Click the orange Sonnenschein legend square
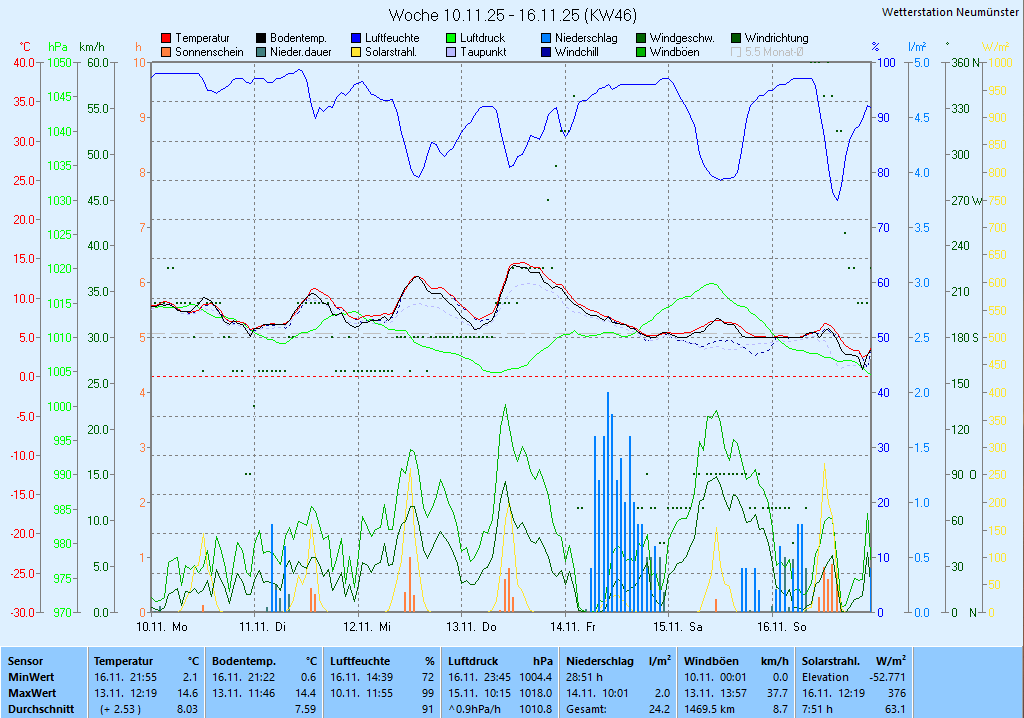This screenshot has height=718, width=1024. (x=166, y=52)
